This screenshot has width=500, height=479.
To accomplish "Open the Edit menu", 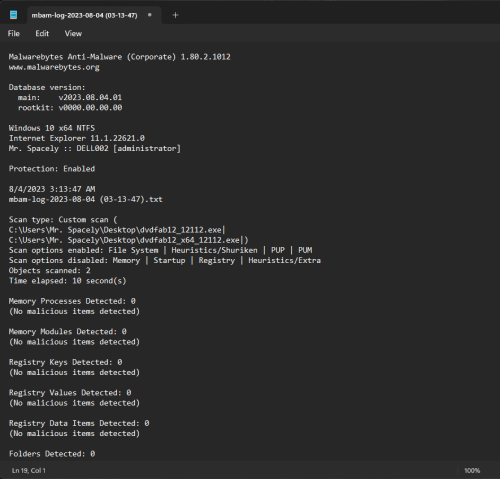I will pos(42,34).
